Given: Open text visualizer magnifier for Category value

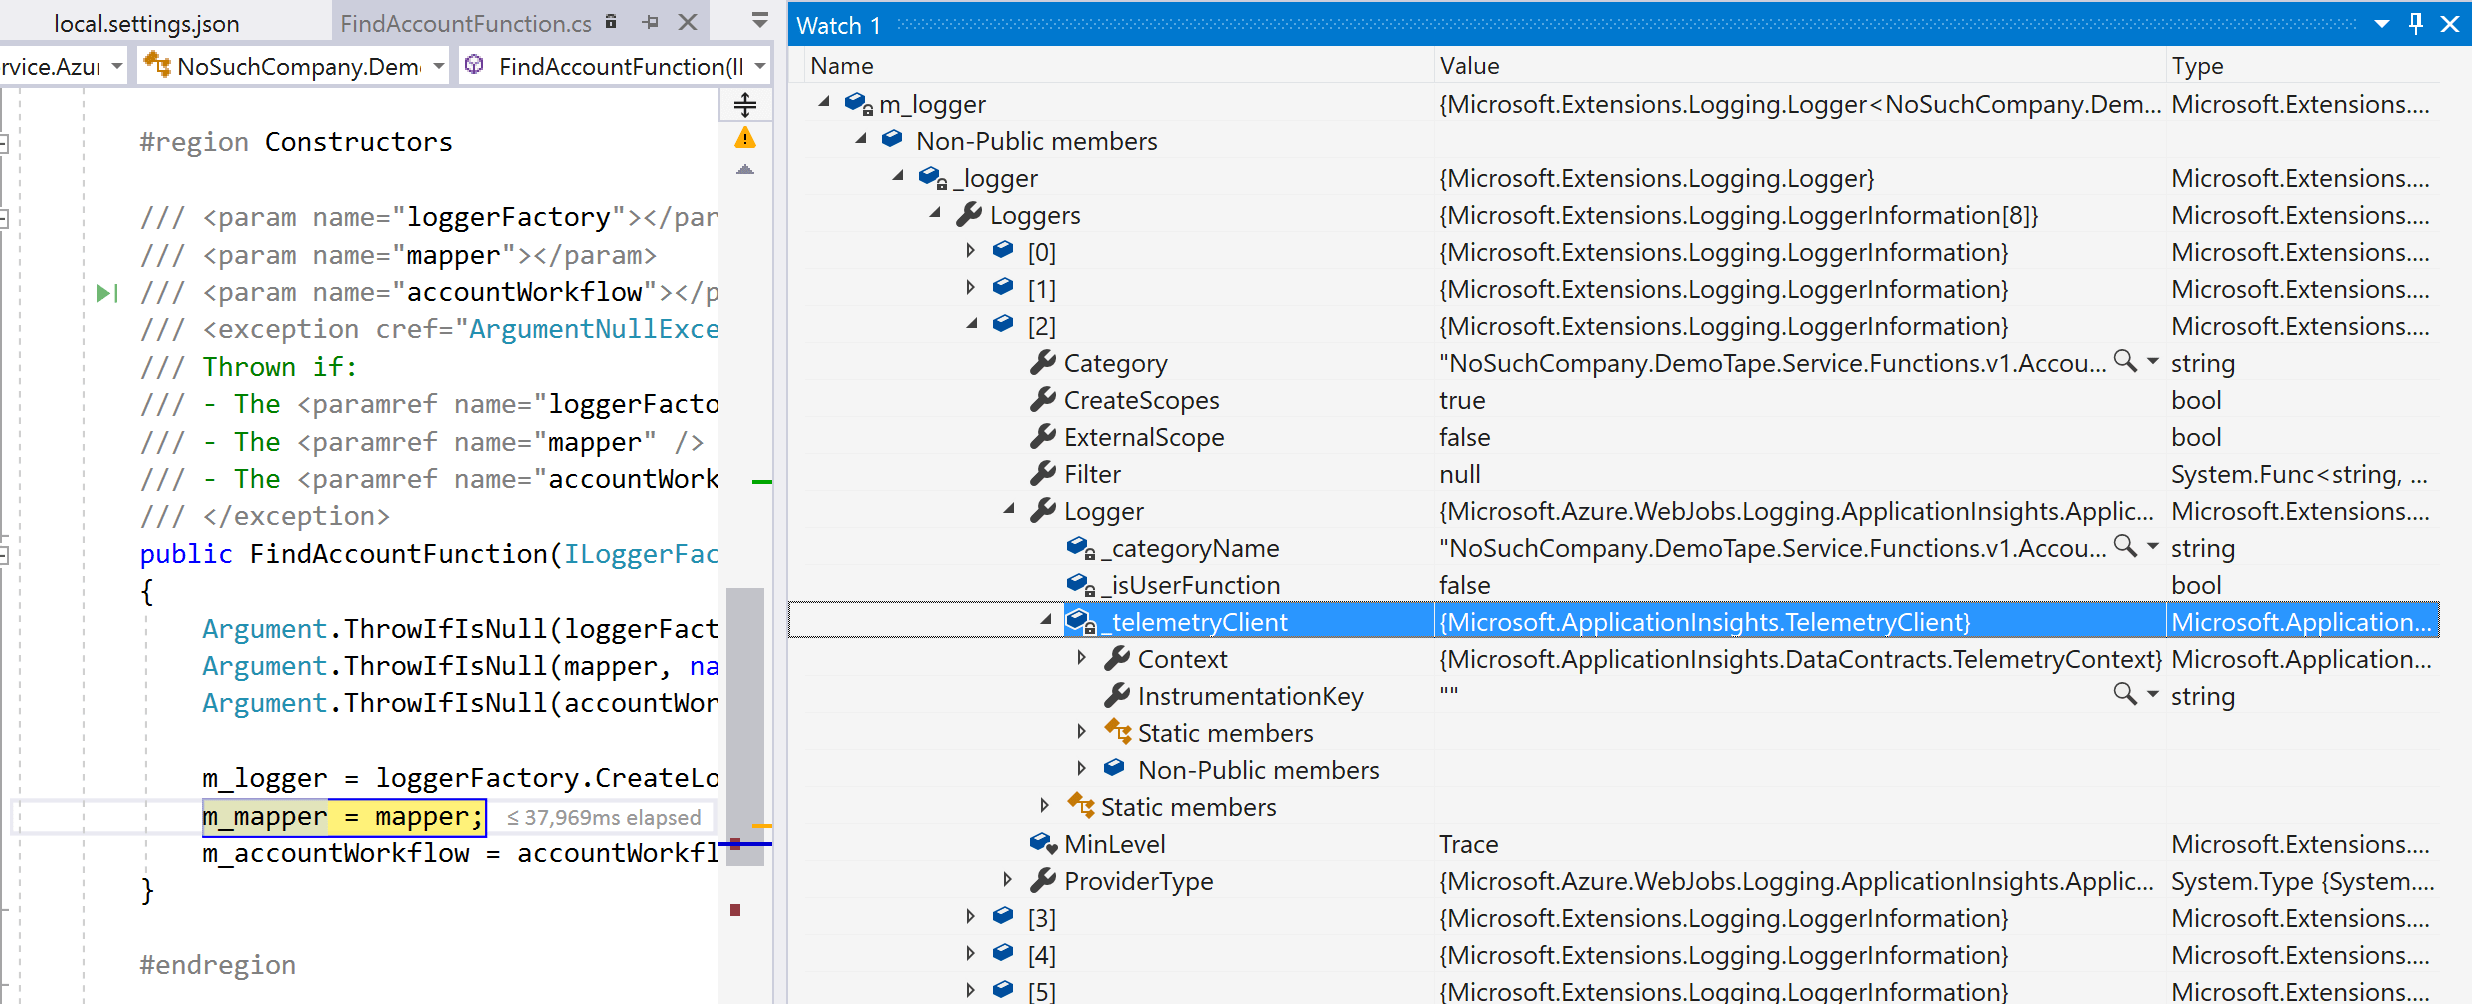Looking at the screenshot, I should 2124,361.
